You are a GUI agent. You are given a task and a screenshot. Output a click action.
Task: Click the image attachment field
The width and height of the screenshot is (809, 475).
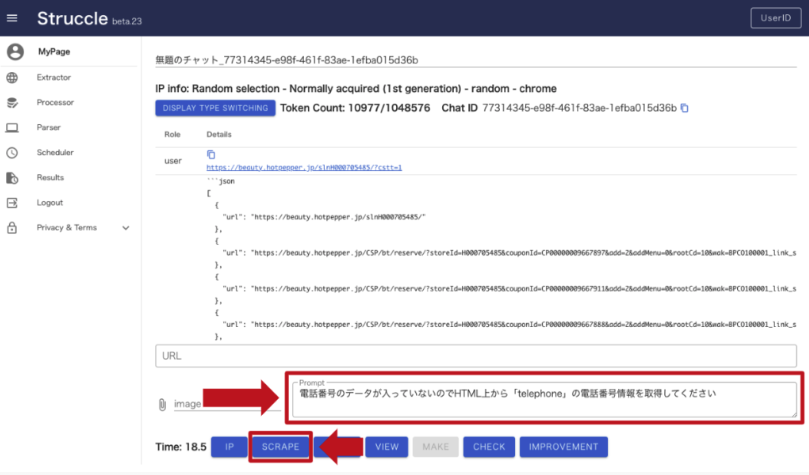pos(227,404)
